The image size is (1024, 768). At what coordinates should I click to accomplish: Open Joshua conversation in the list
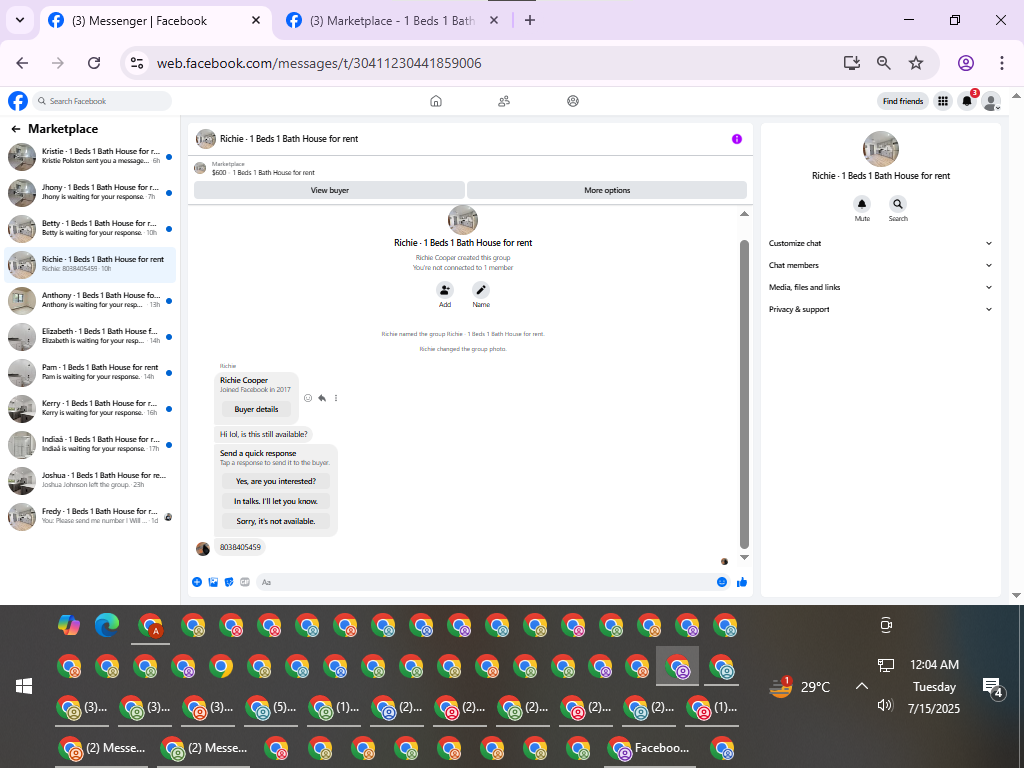(90, 481)
